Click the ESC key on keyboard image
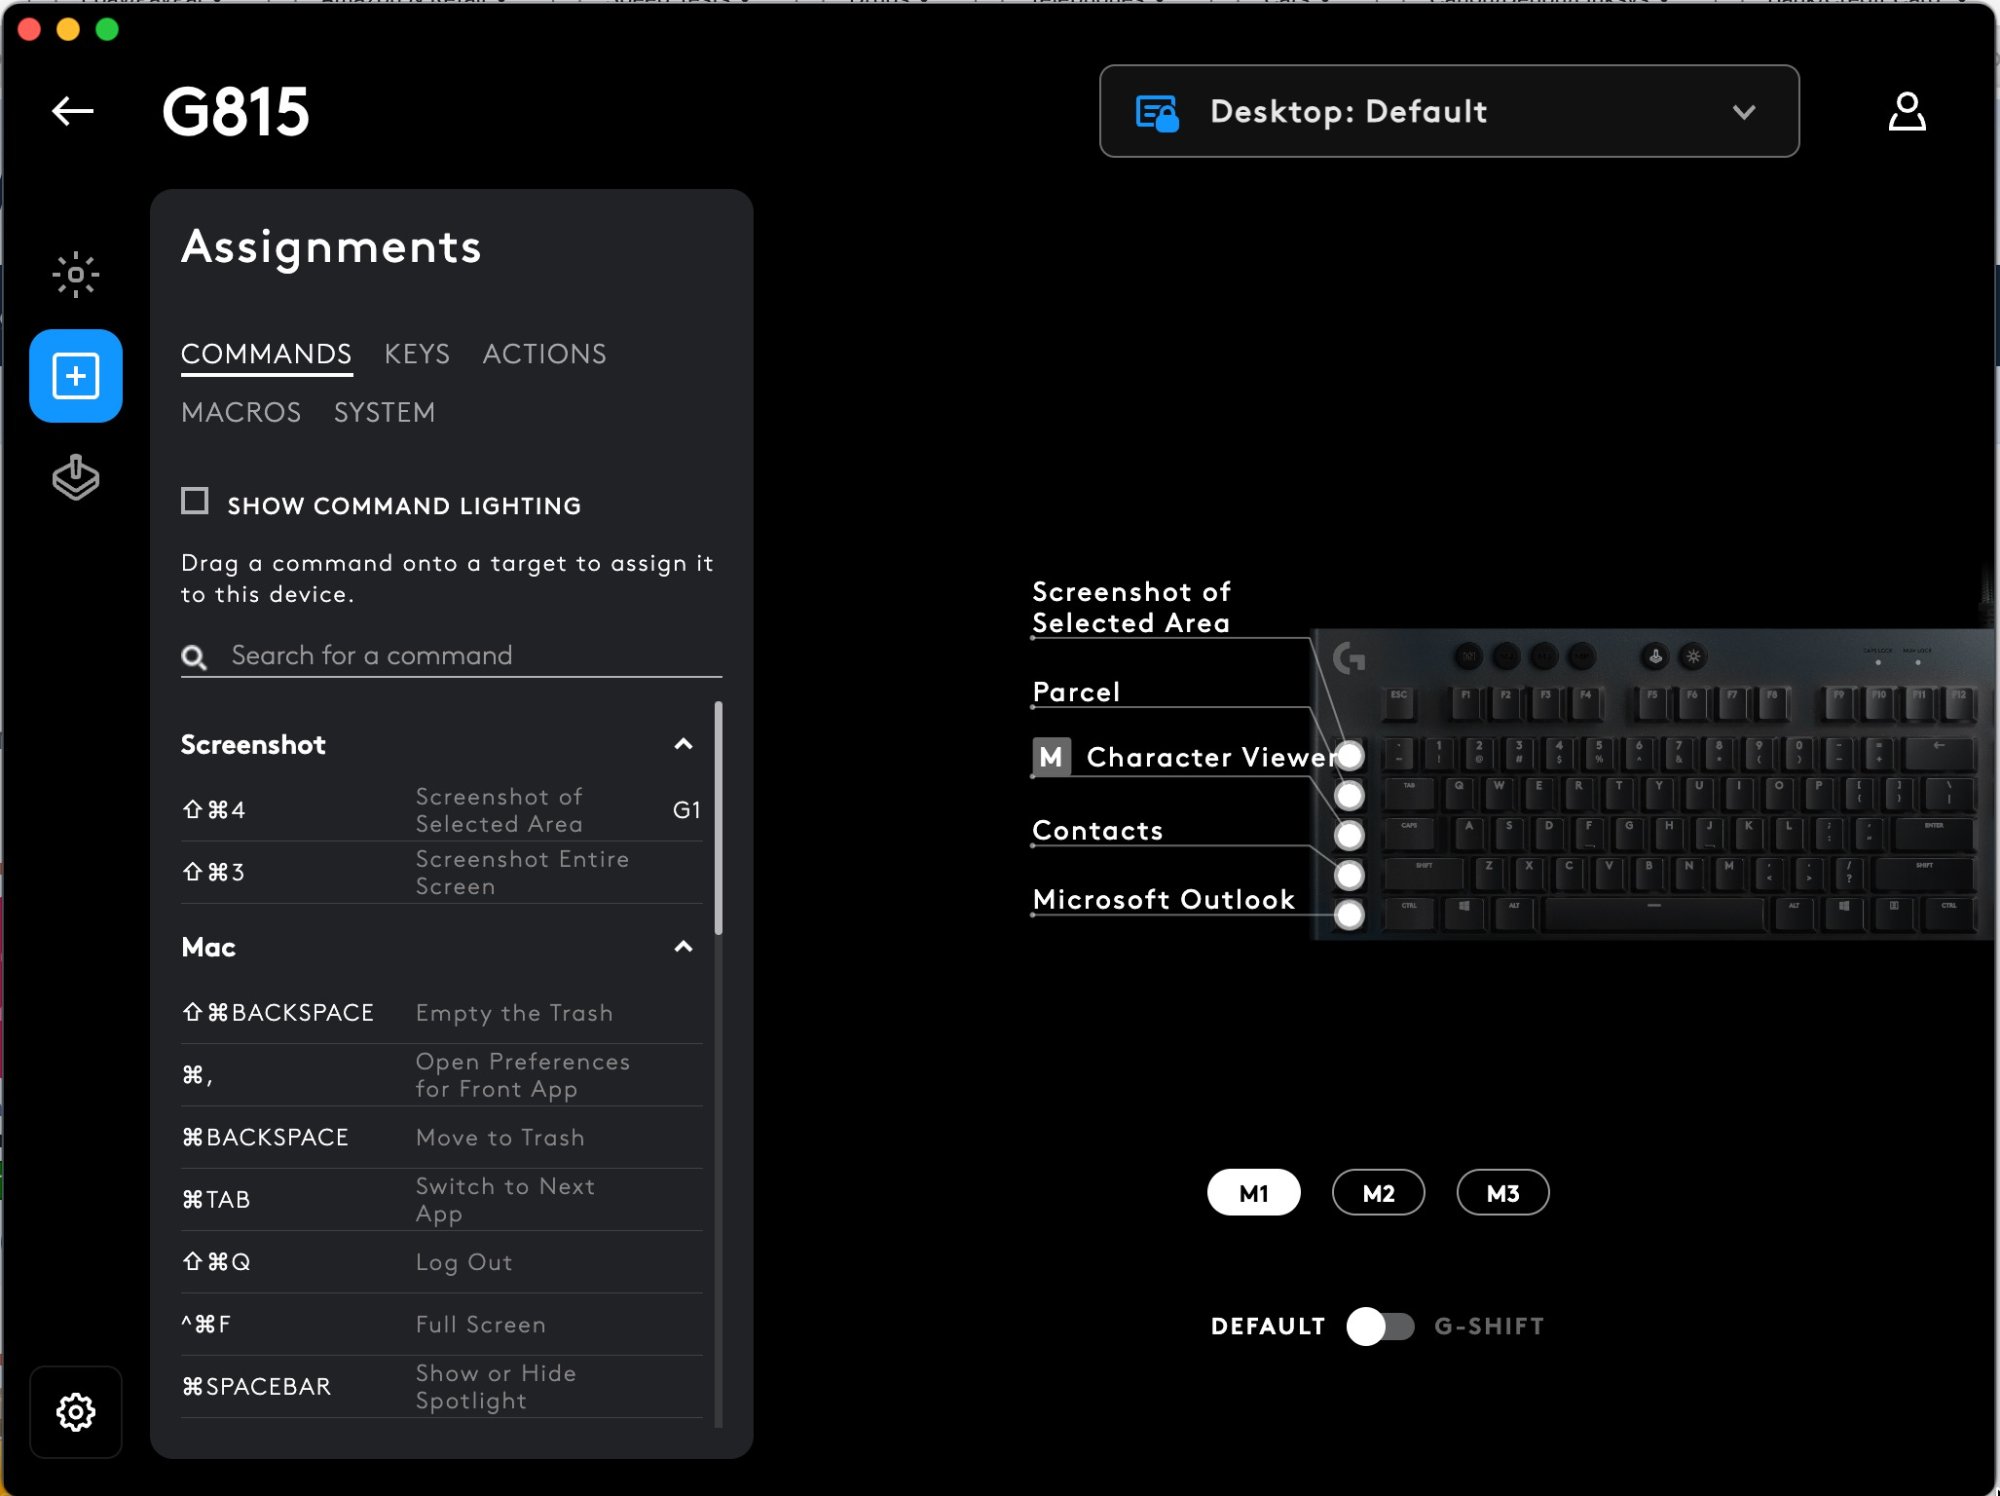The image size is (2000, 1496). click(1399, 703)
